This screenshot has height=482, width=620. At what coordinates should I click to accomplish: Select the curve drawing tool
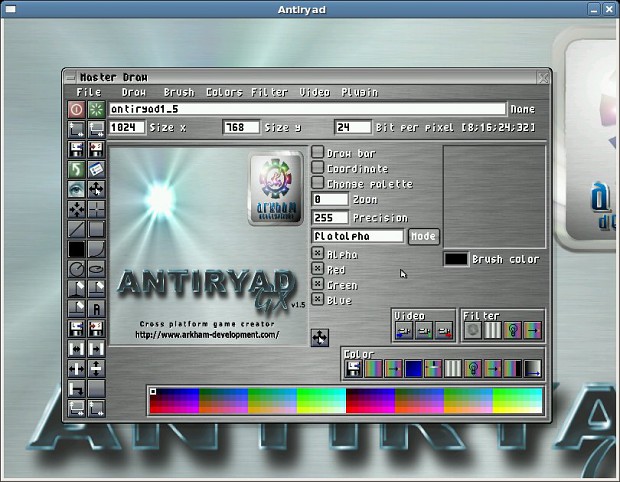(96, 249)
